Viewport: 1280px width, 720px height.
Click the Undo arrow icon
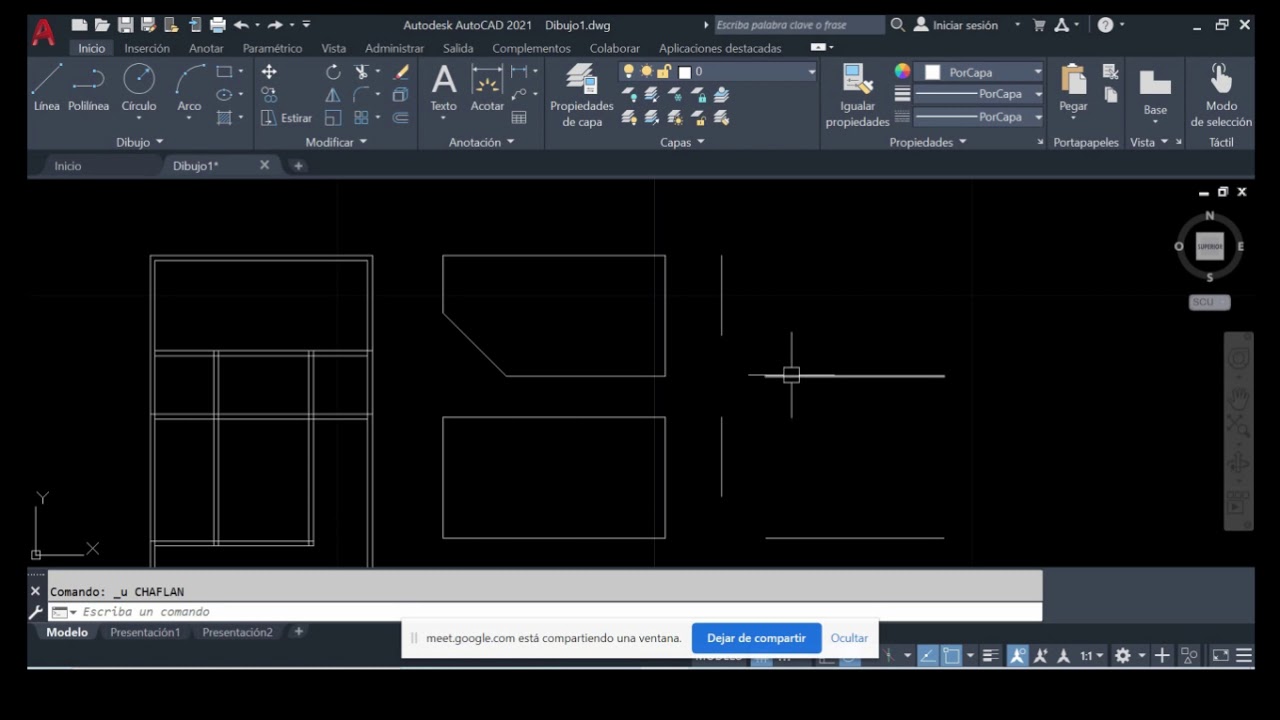point(241,25)
